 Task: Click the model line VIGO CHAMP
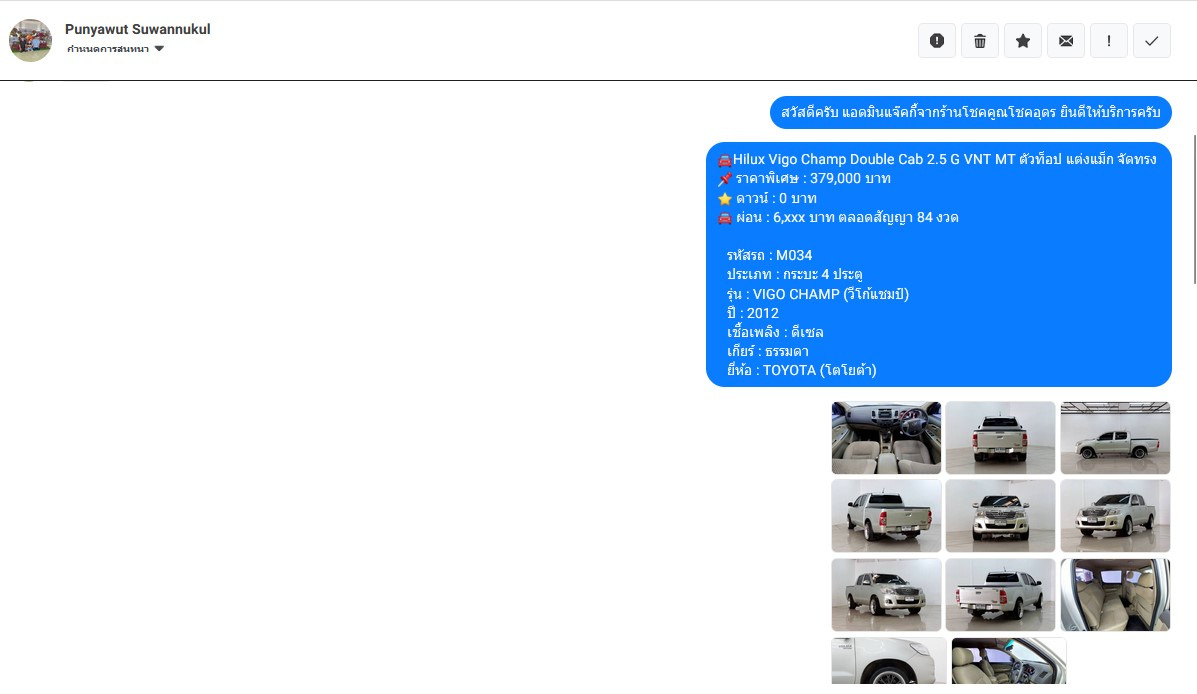(818, 294)
